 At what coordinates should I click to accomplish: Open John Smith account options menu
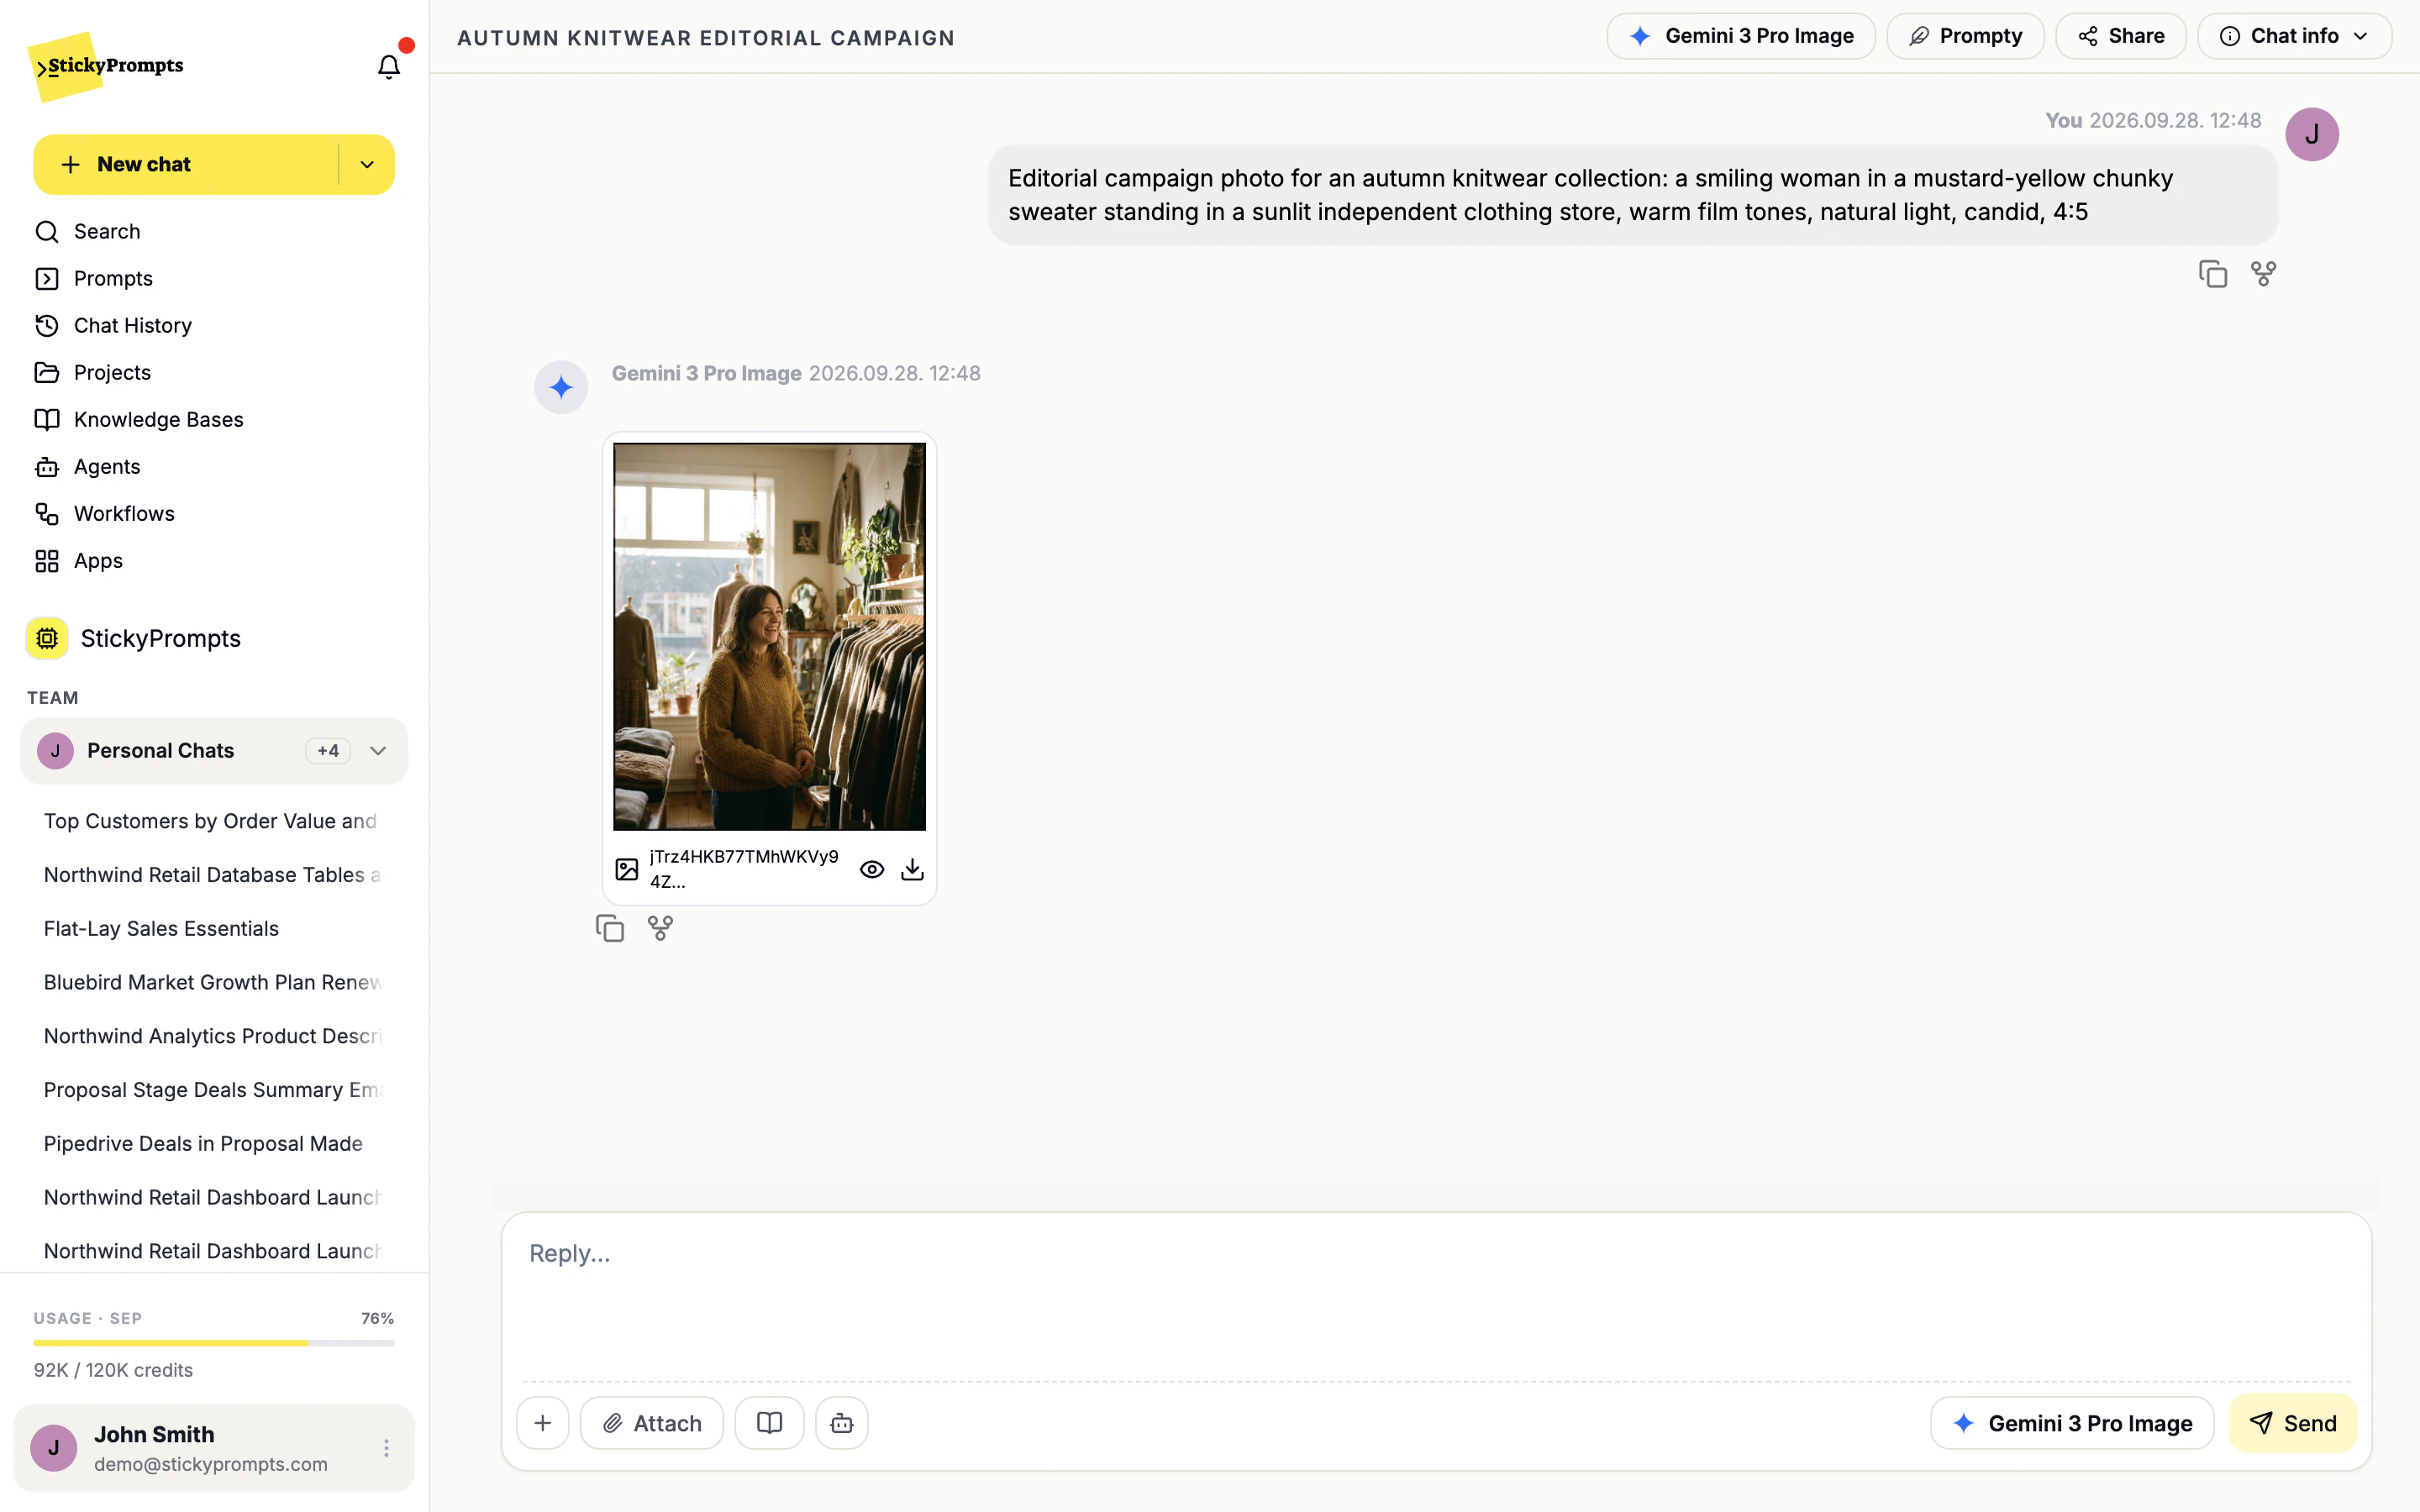click(386, 1447)
